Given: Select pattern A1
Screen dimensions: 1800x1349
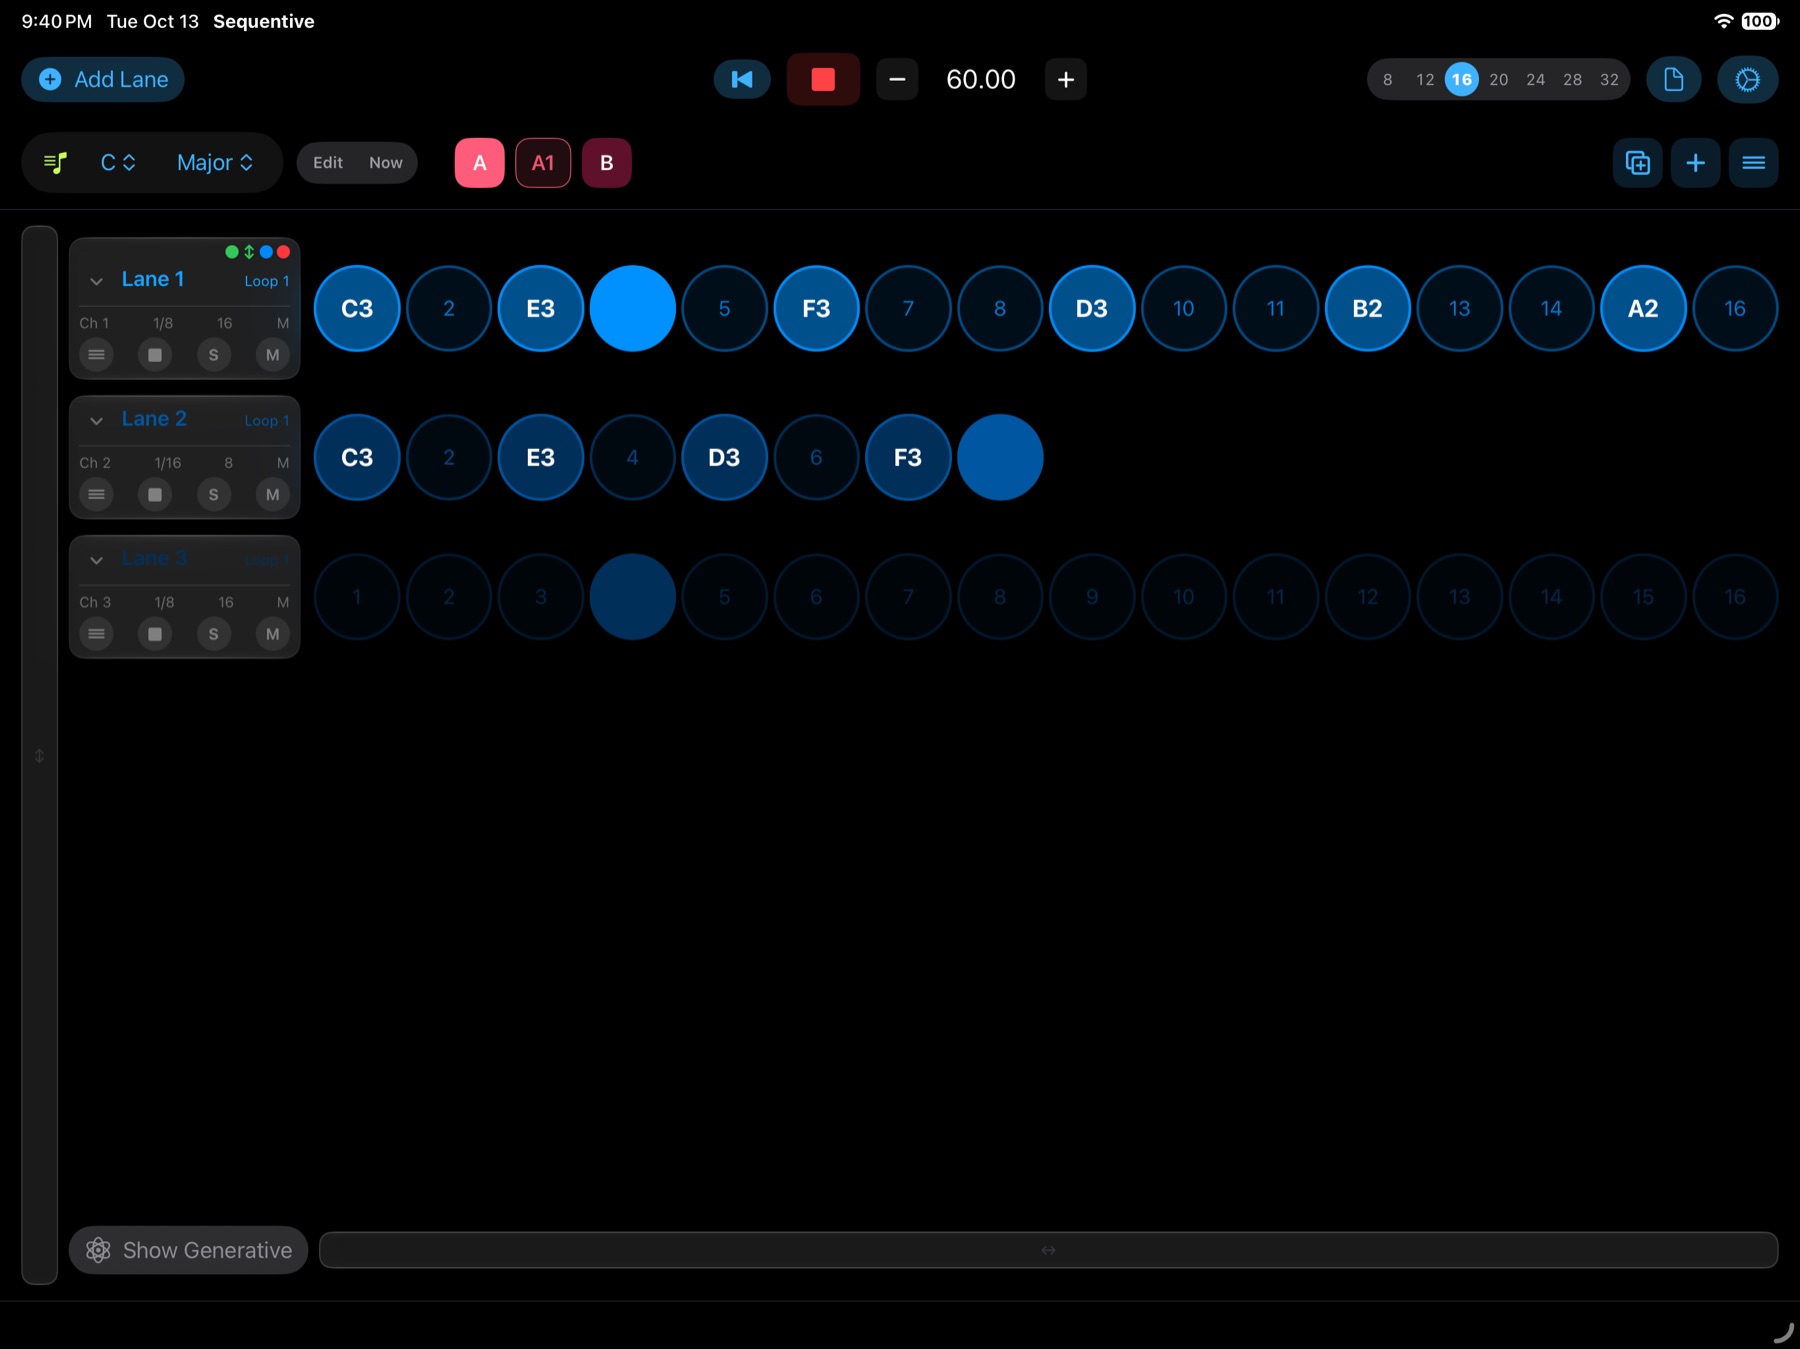Looking at the screenshot, I should pyautogui.click(x=543, y=163).
